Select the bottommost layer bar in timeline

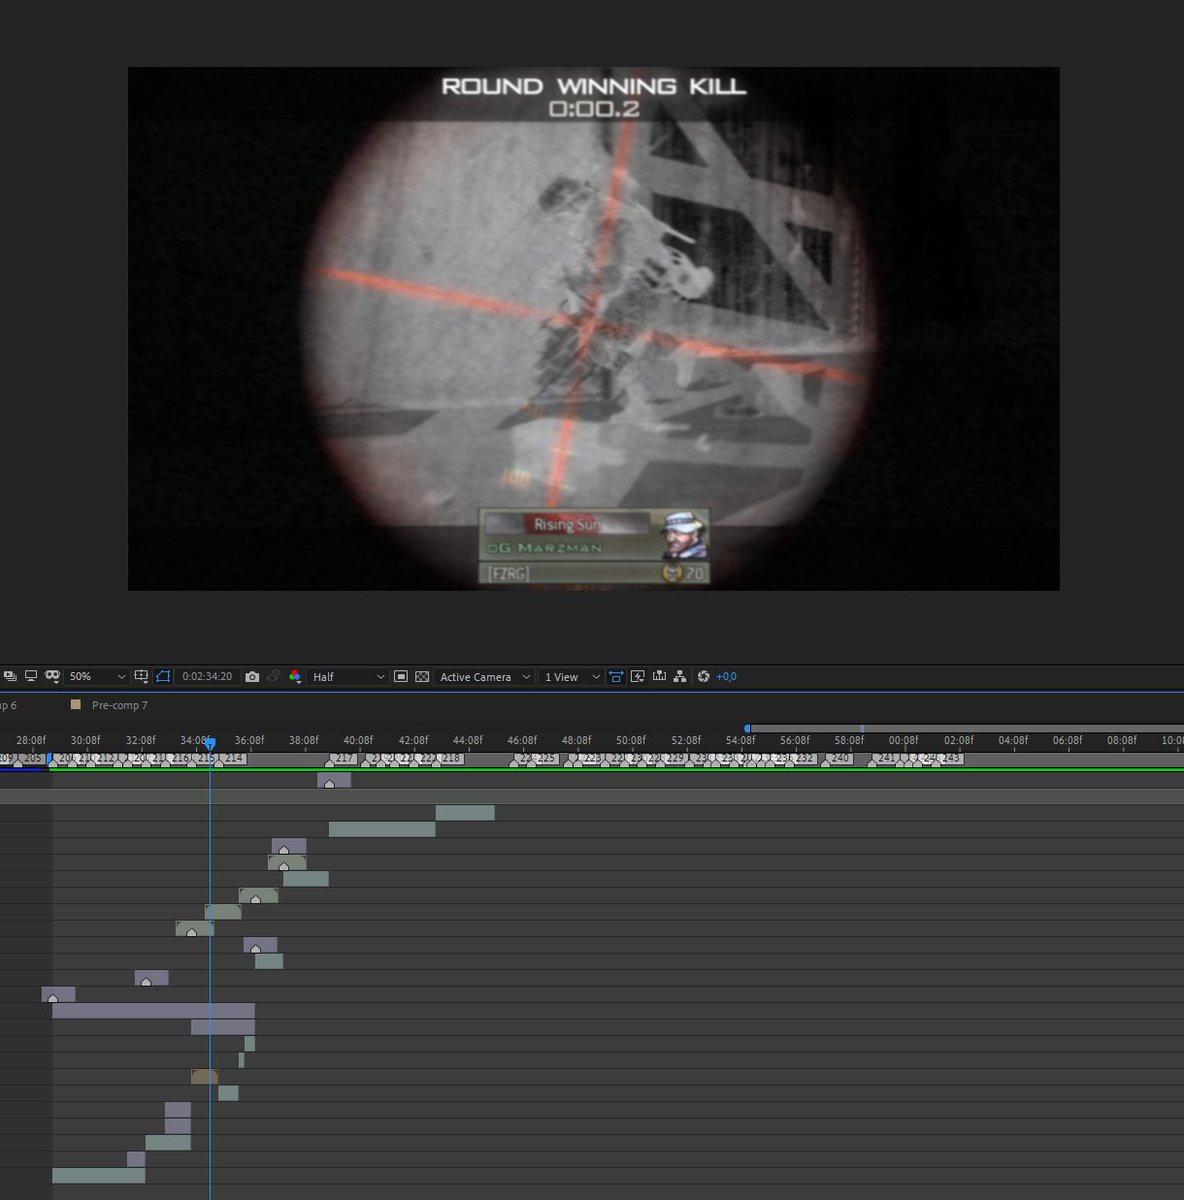(x=98, y=1176)
